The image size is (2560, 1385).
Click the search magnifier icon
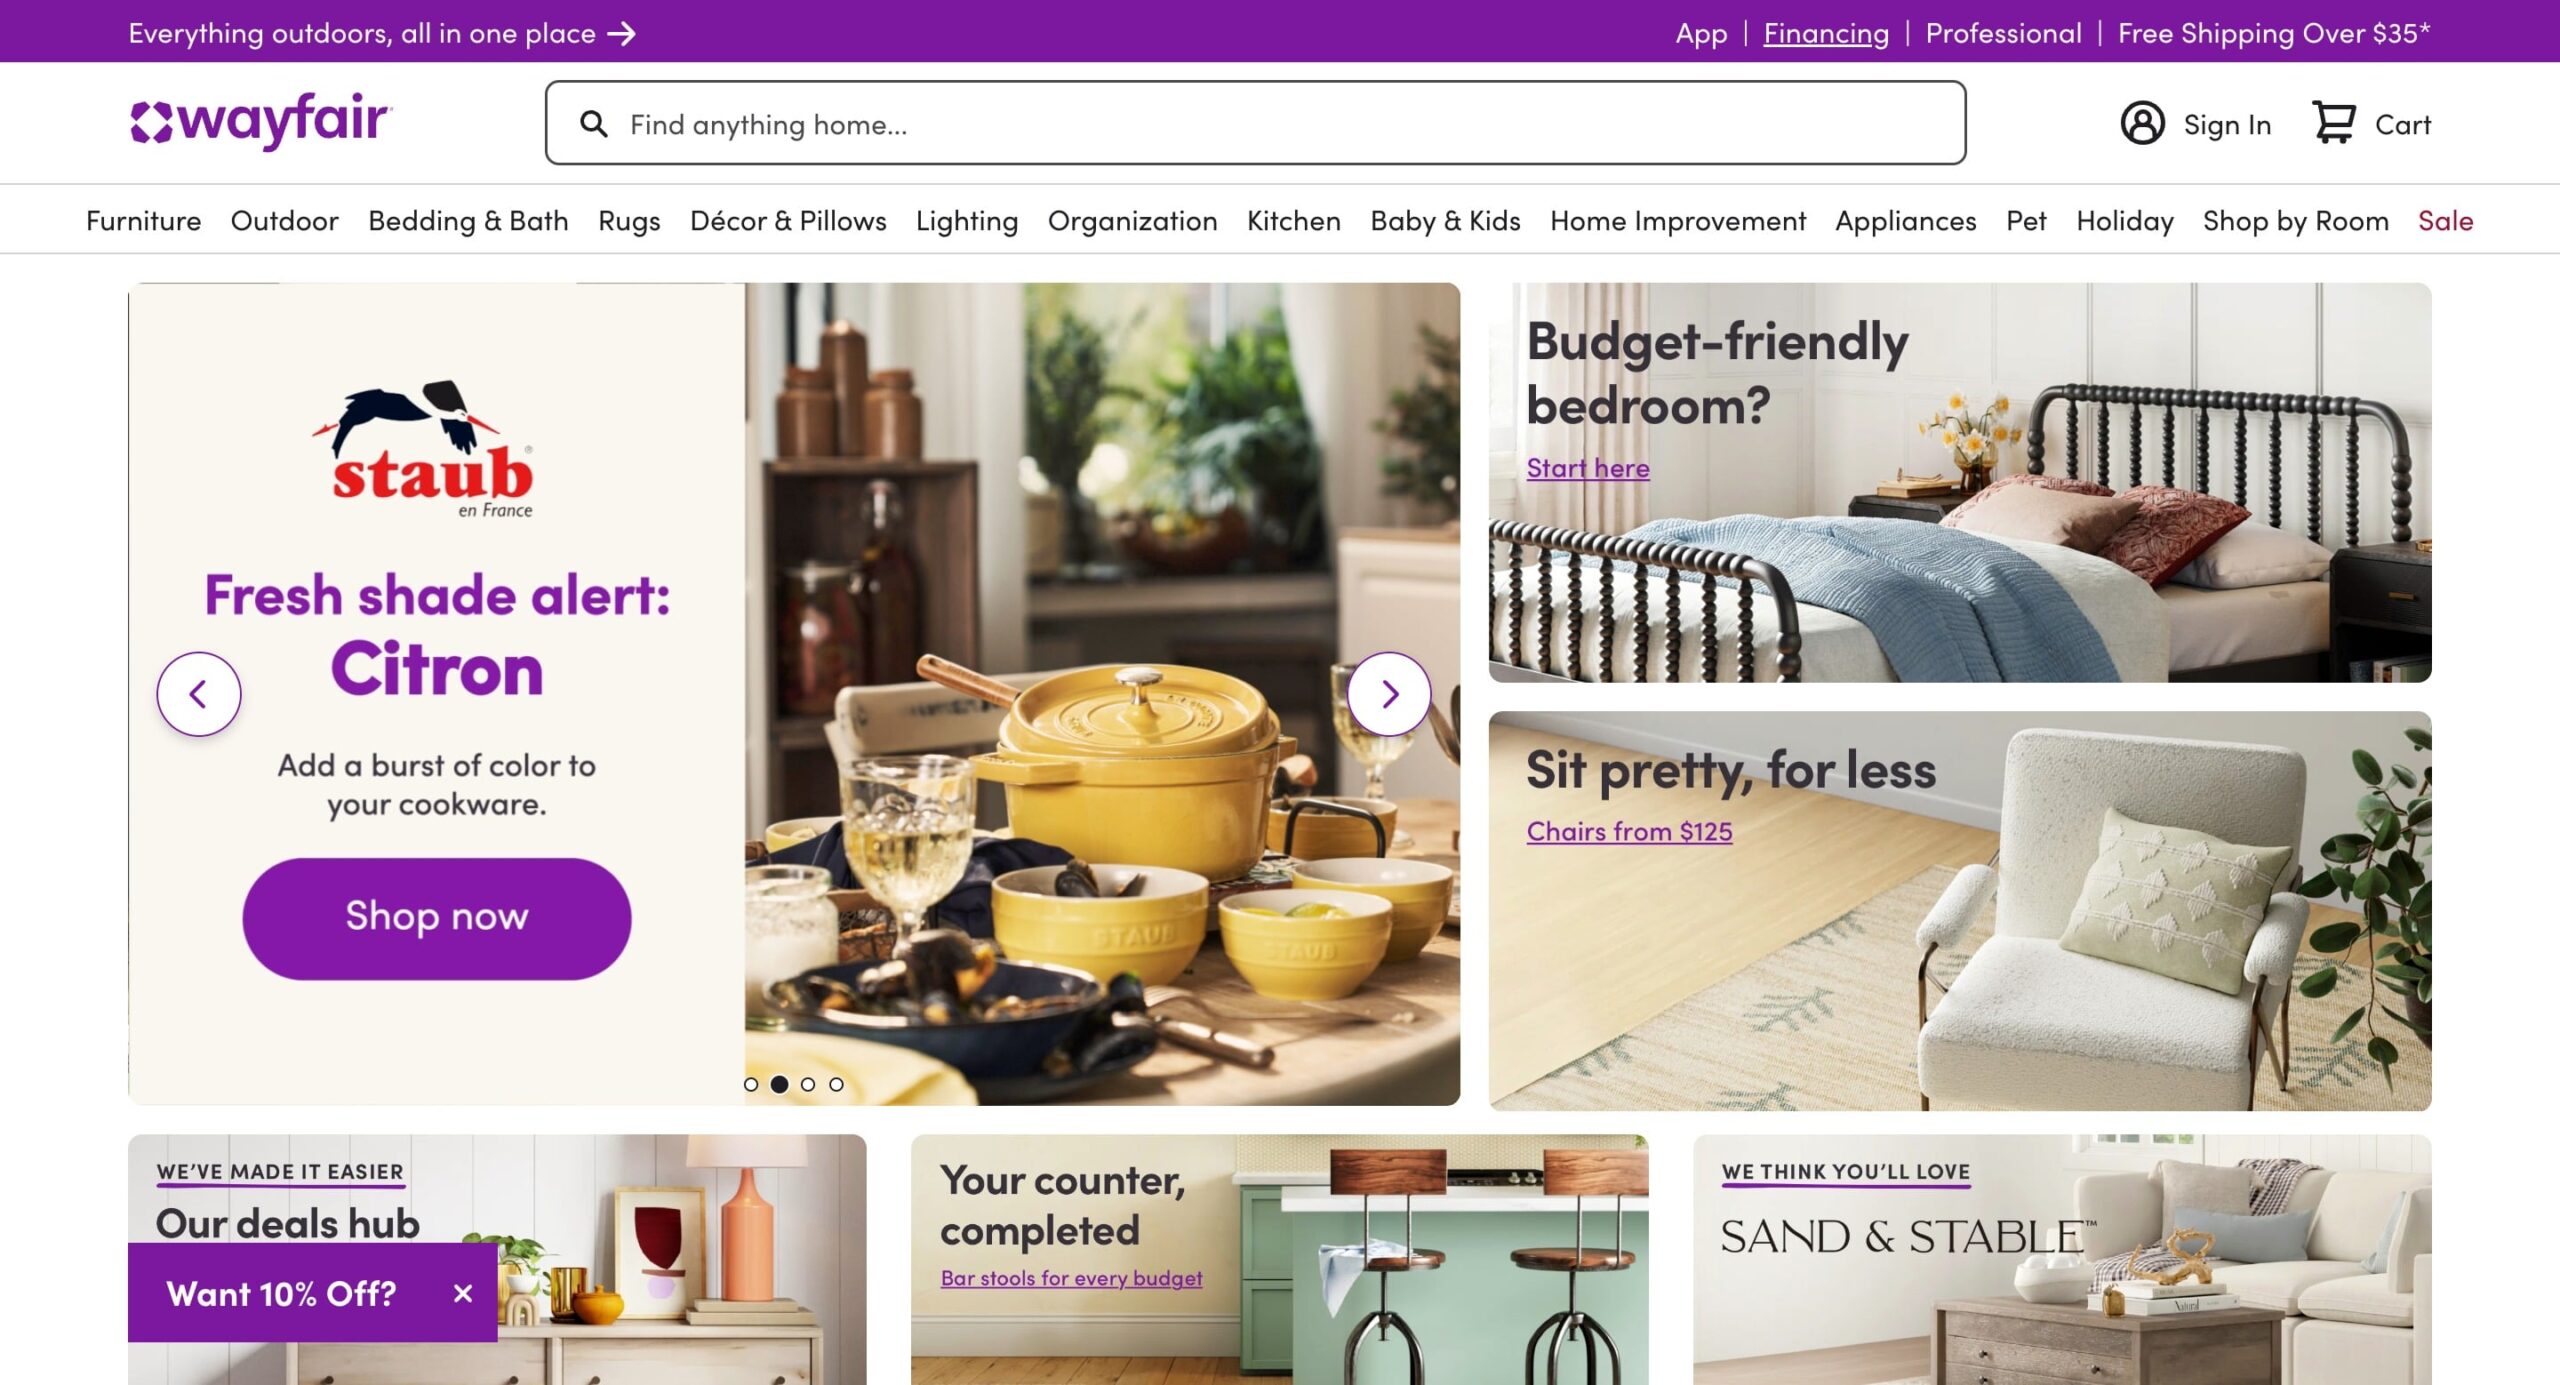[594, 124]
